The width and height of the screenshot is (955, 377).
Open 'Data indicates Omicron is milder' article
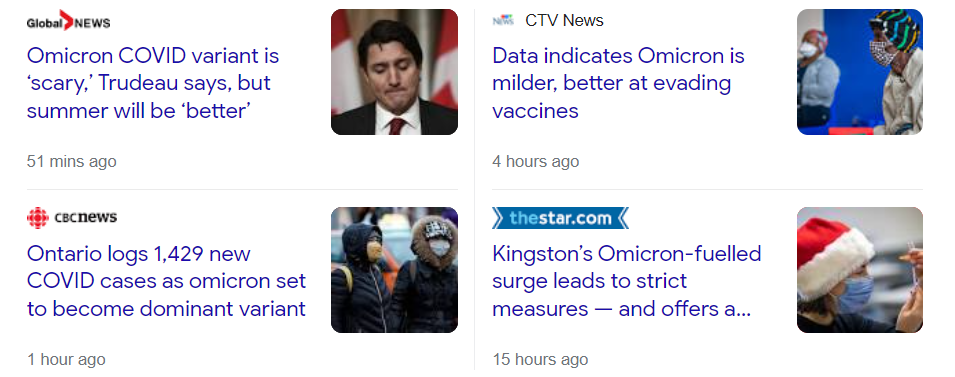click(618, 83)
